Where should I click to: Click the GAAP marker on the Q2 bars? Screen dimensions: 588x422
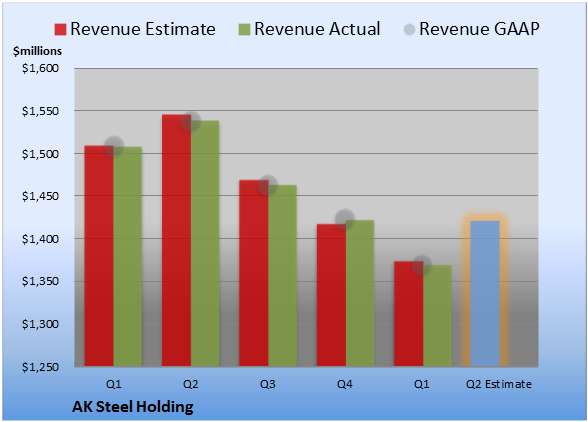pyautogui.click(x=191, y=122)
